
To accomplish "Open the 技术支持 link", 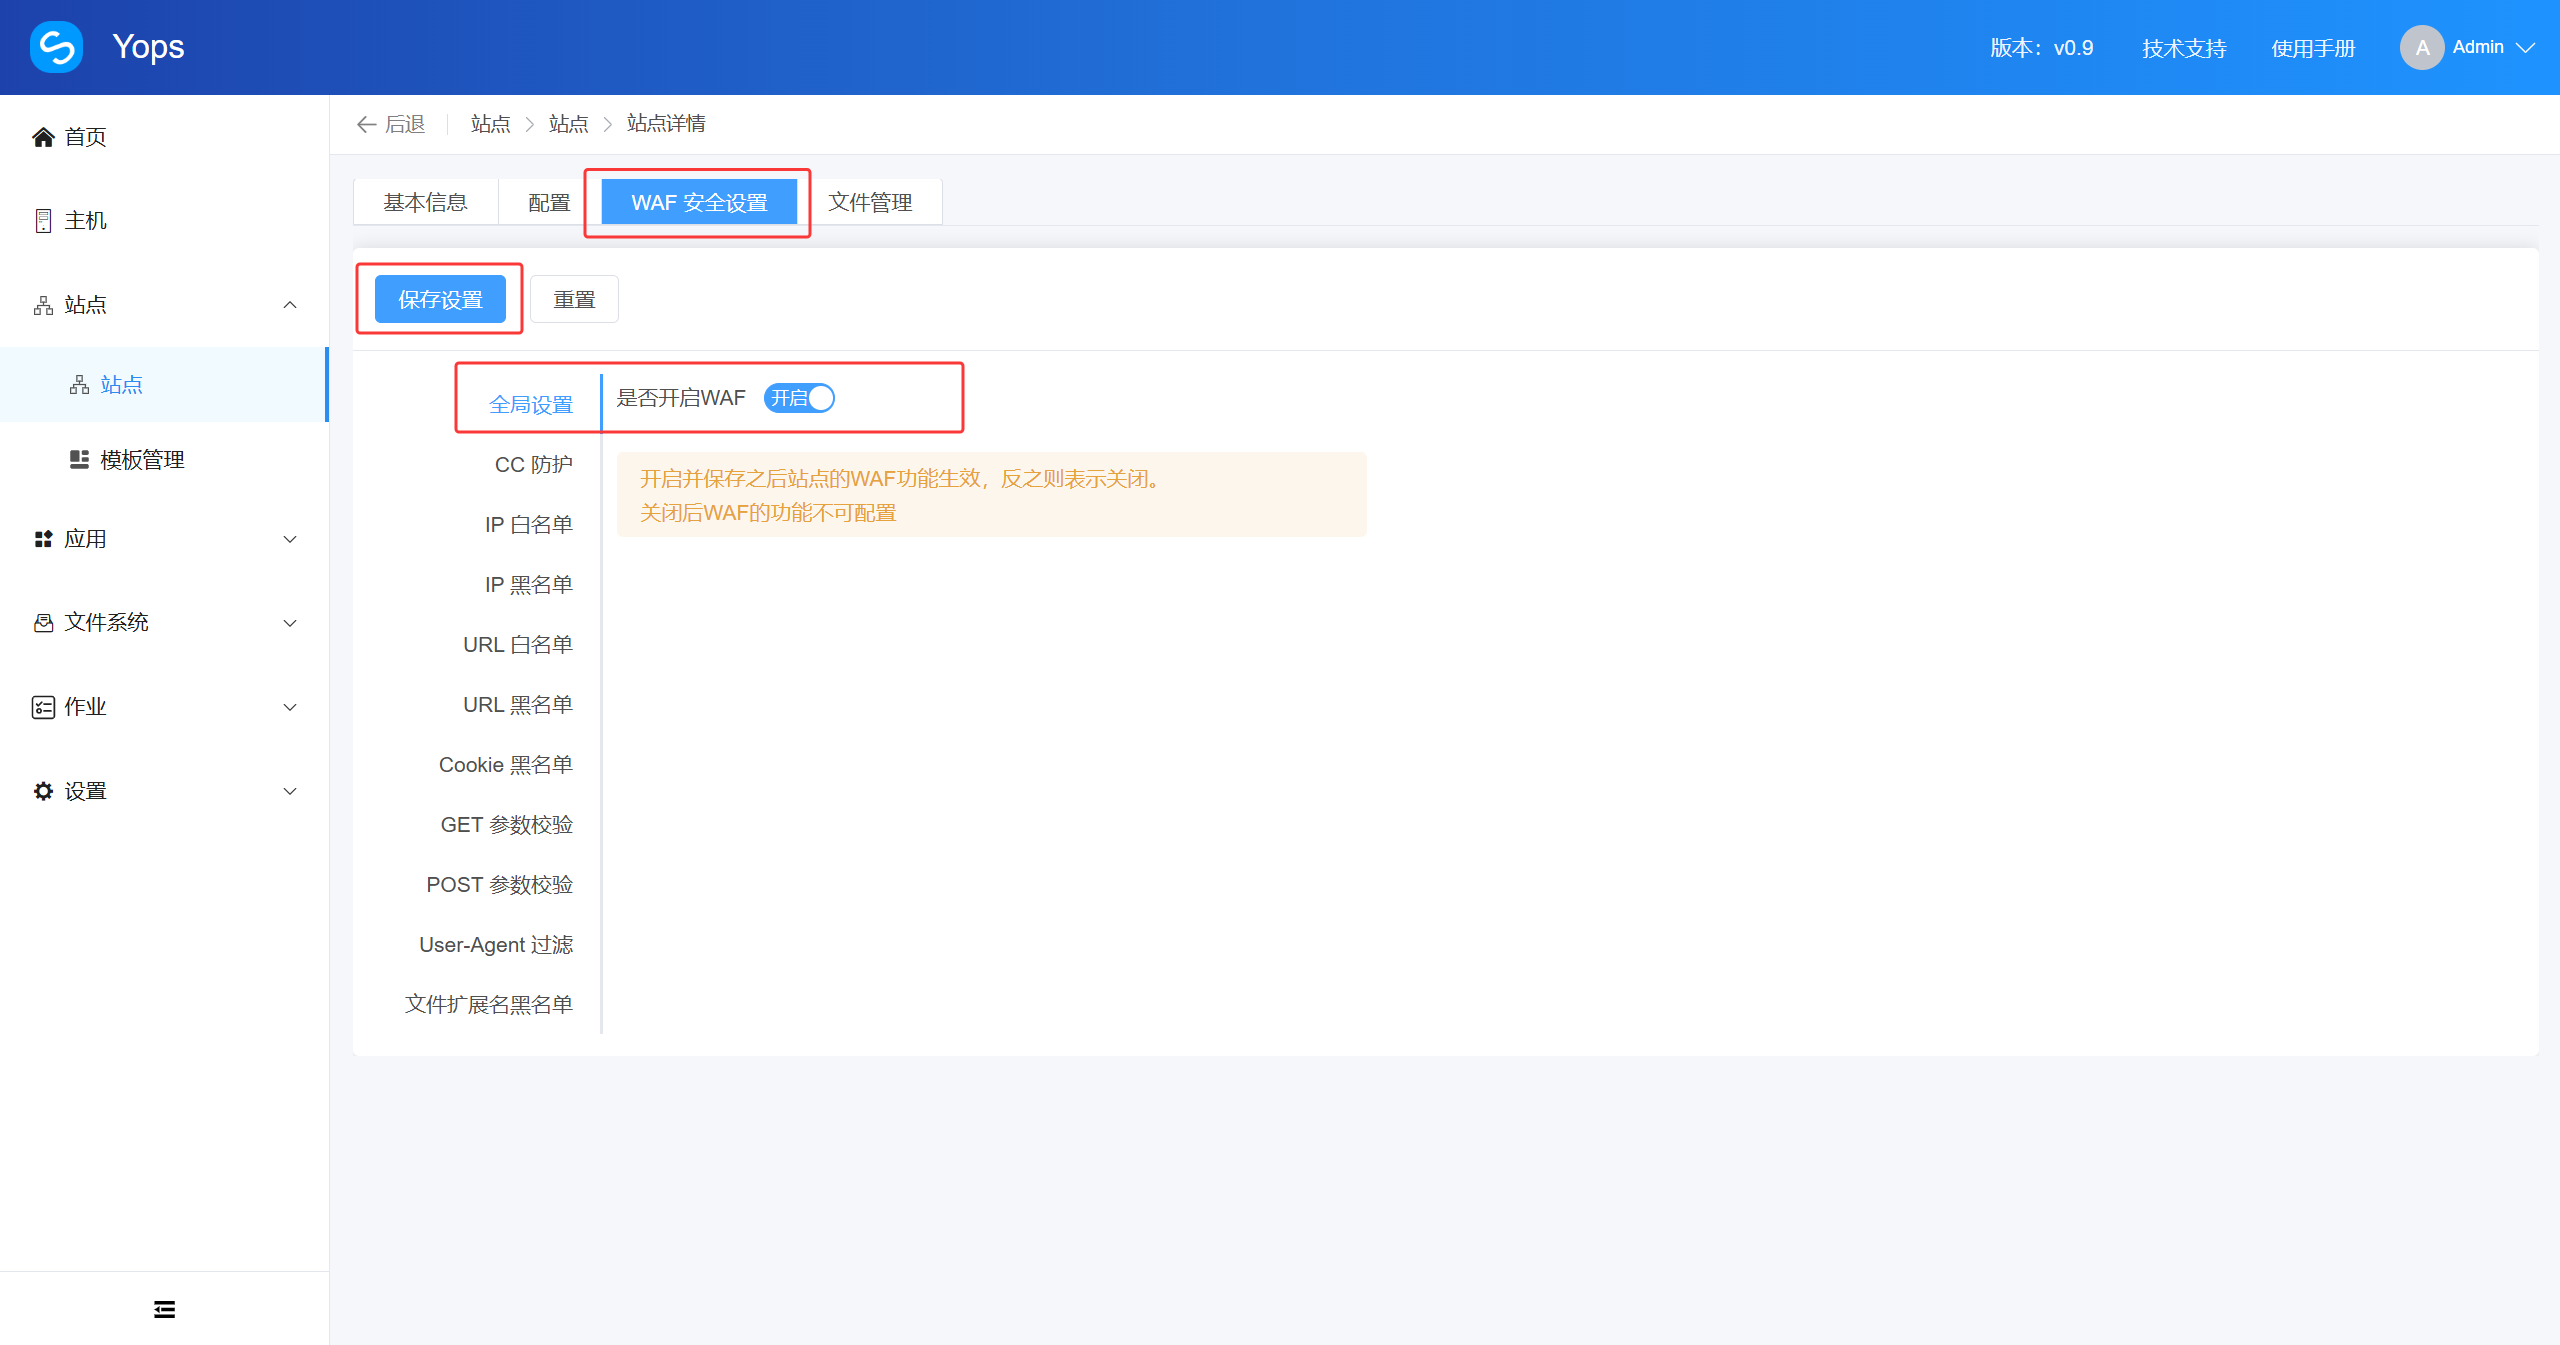I will (2184, 48).
